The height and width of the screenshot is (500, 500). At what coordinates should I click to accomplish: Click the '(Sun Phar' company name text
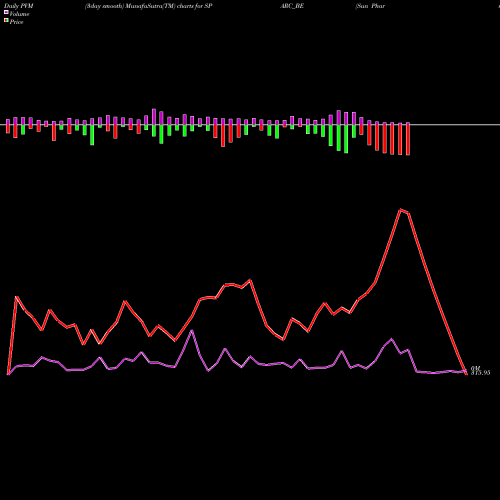coord(370,6)
